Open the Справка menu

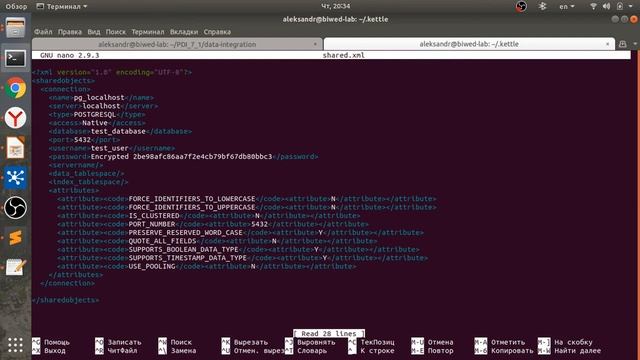[x=217, y=32]
